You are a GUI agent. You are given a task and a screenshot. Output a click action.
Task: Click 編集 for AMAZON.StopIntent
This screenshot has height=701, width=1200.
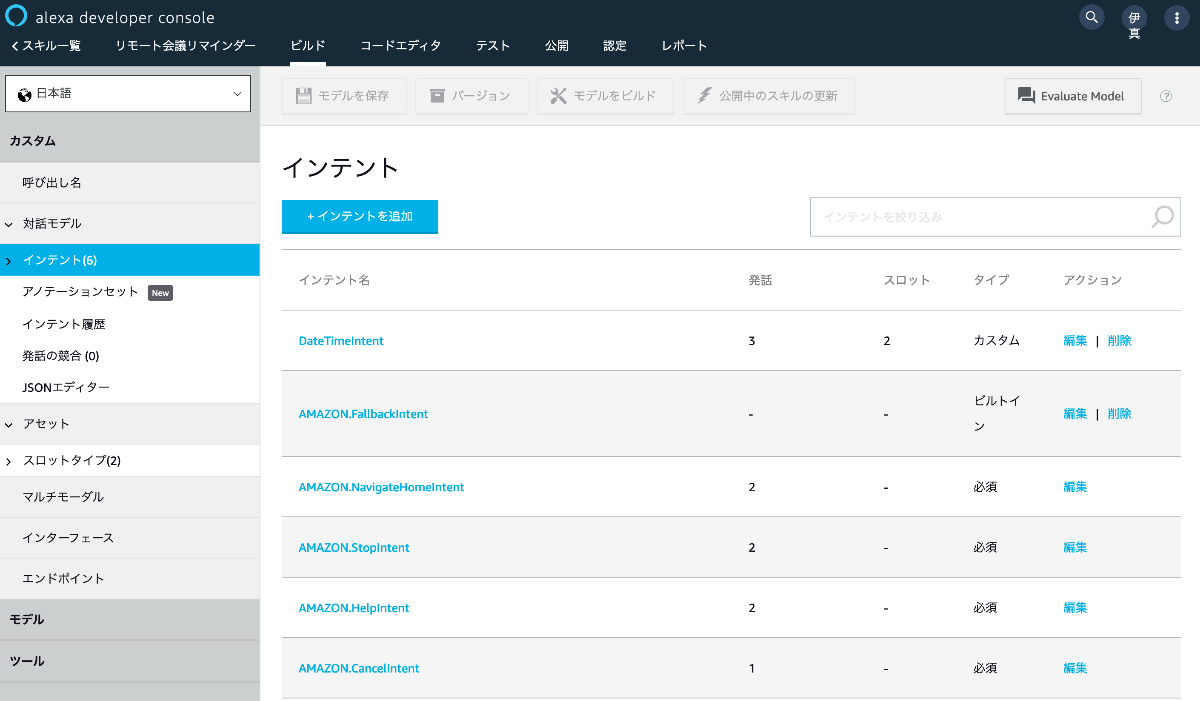click(1075, 548)
